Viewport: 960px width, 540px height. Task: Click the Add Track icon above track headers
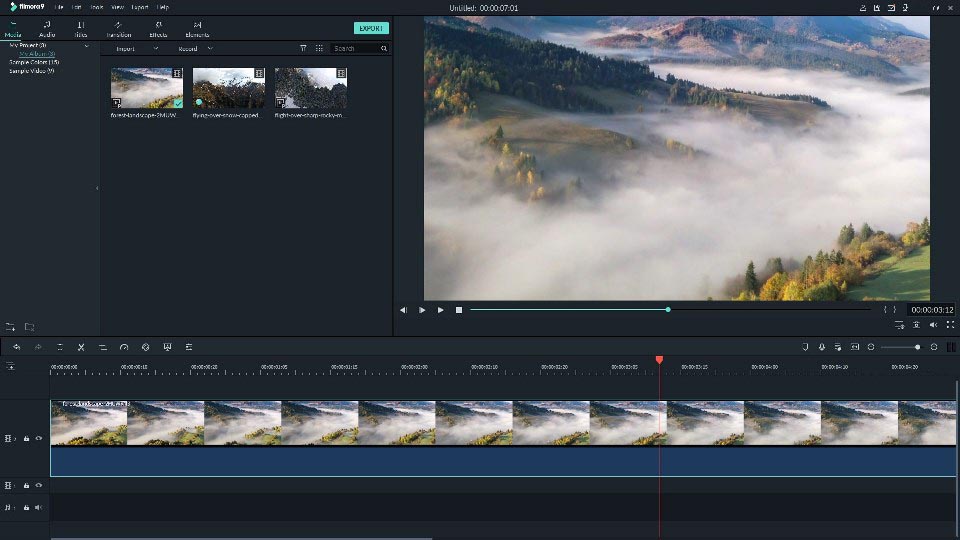[x=10, y=366]
